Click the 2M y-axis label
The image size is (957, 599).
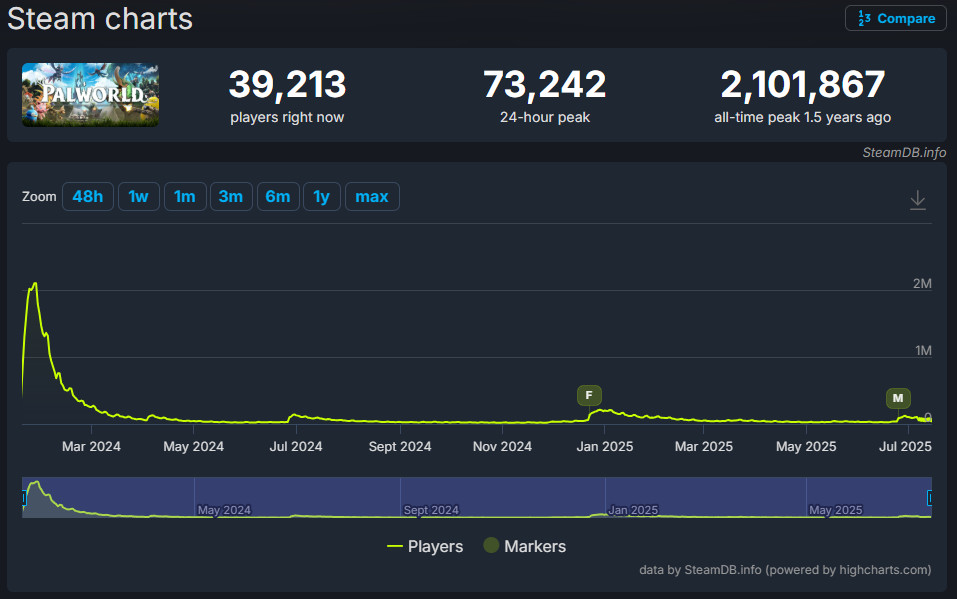click(922, 283)
